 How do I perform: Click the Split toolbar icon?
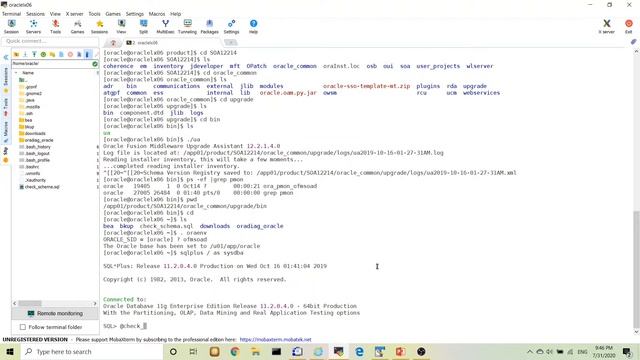coord(143,26)
